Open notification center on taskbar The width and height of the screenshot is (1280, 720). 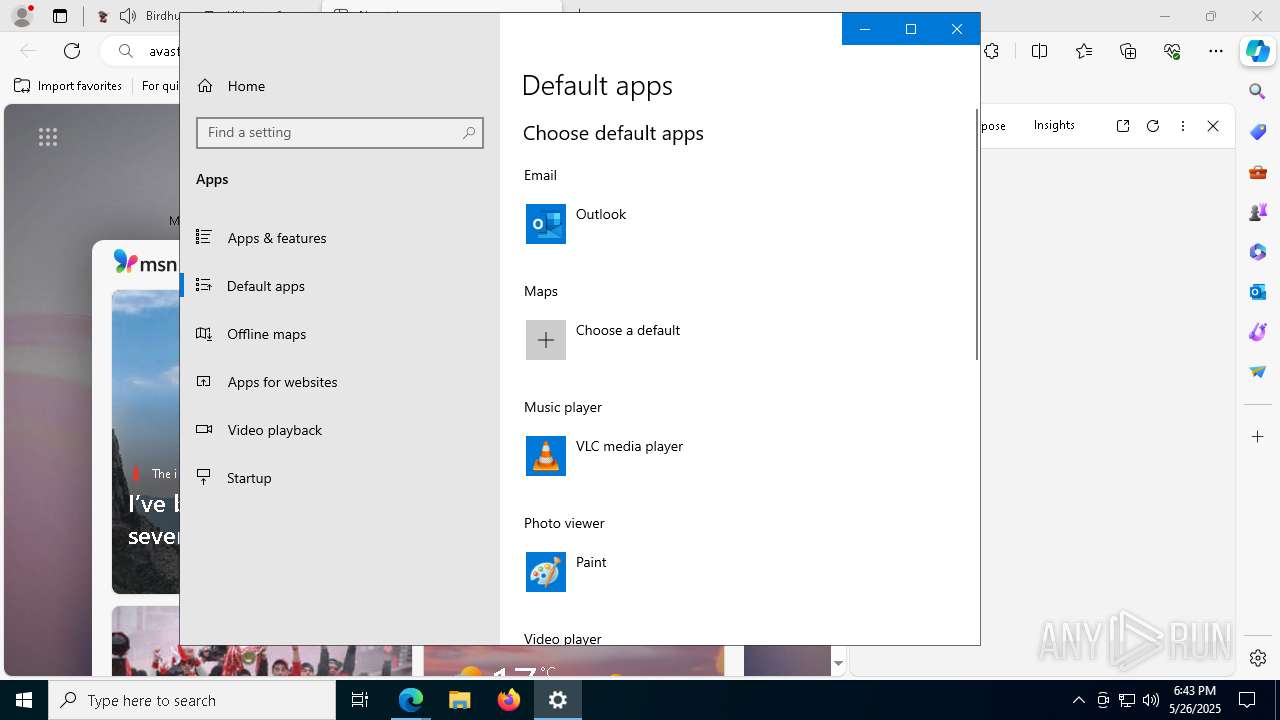click(1247, 700)
